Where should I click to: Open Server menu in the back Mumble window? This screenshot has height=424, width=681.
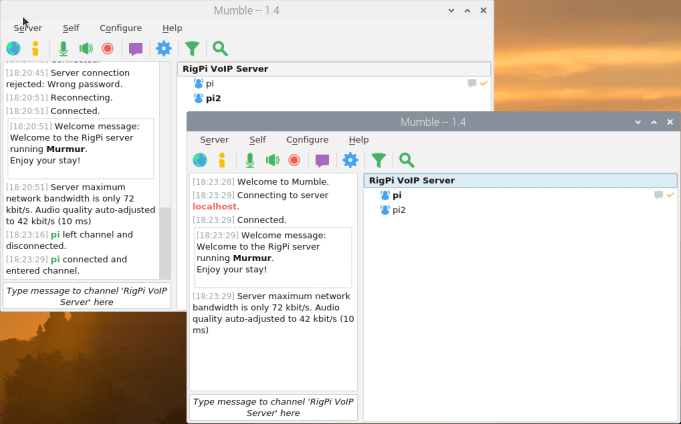pos(28,28)
